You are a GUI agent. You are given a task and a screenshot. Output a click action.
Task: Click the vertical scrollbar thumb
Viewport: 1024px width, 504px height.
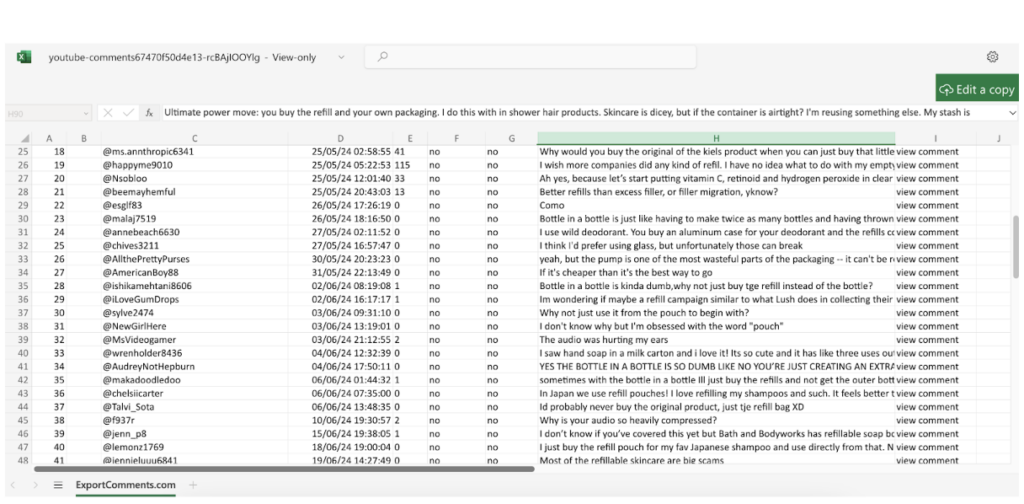[1016, 247]
